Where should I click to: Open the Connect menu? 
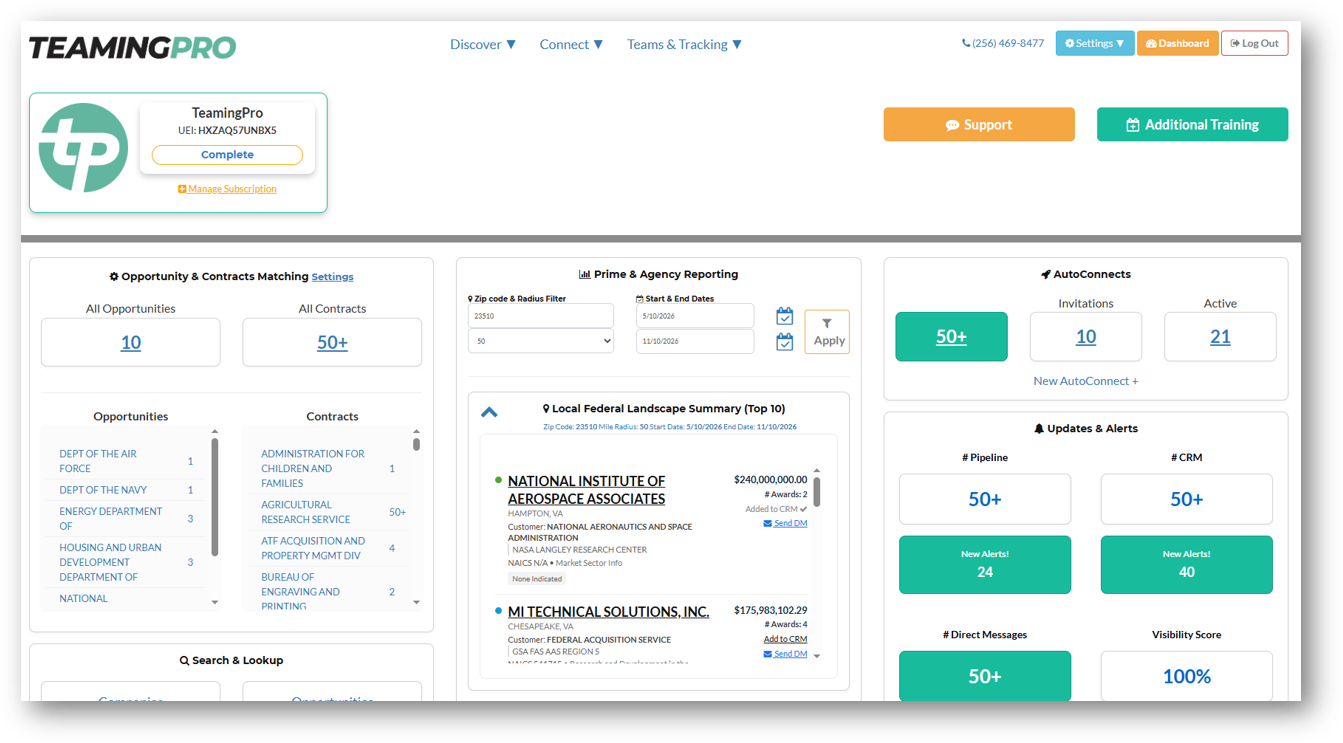pyautogui.click(x=571, y=44)
